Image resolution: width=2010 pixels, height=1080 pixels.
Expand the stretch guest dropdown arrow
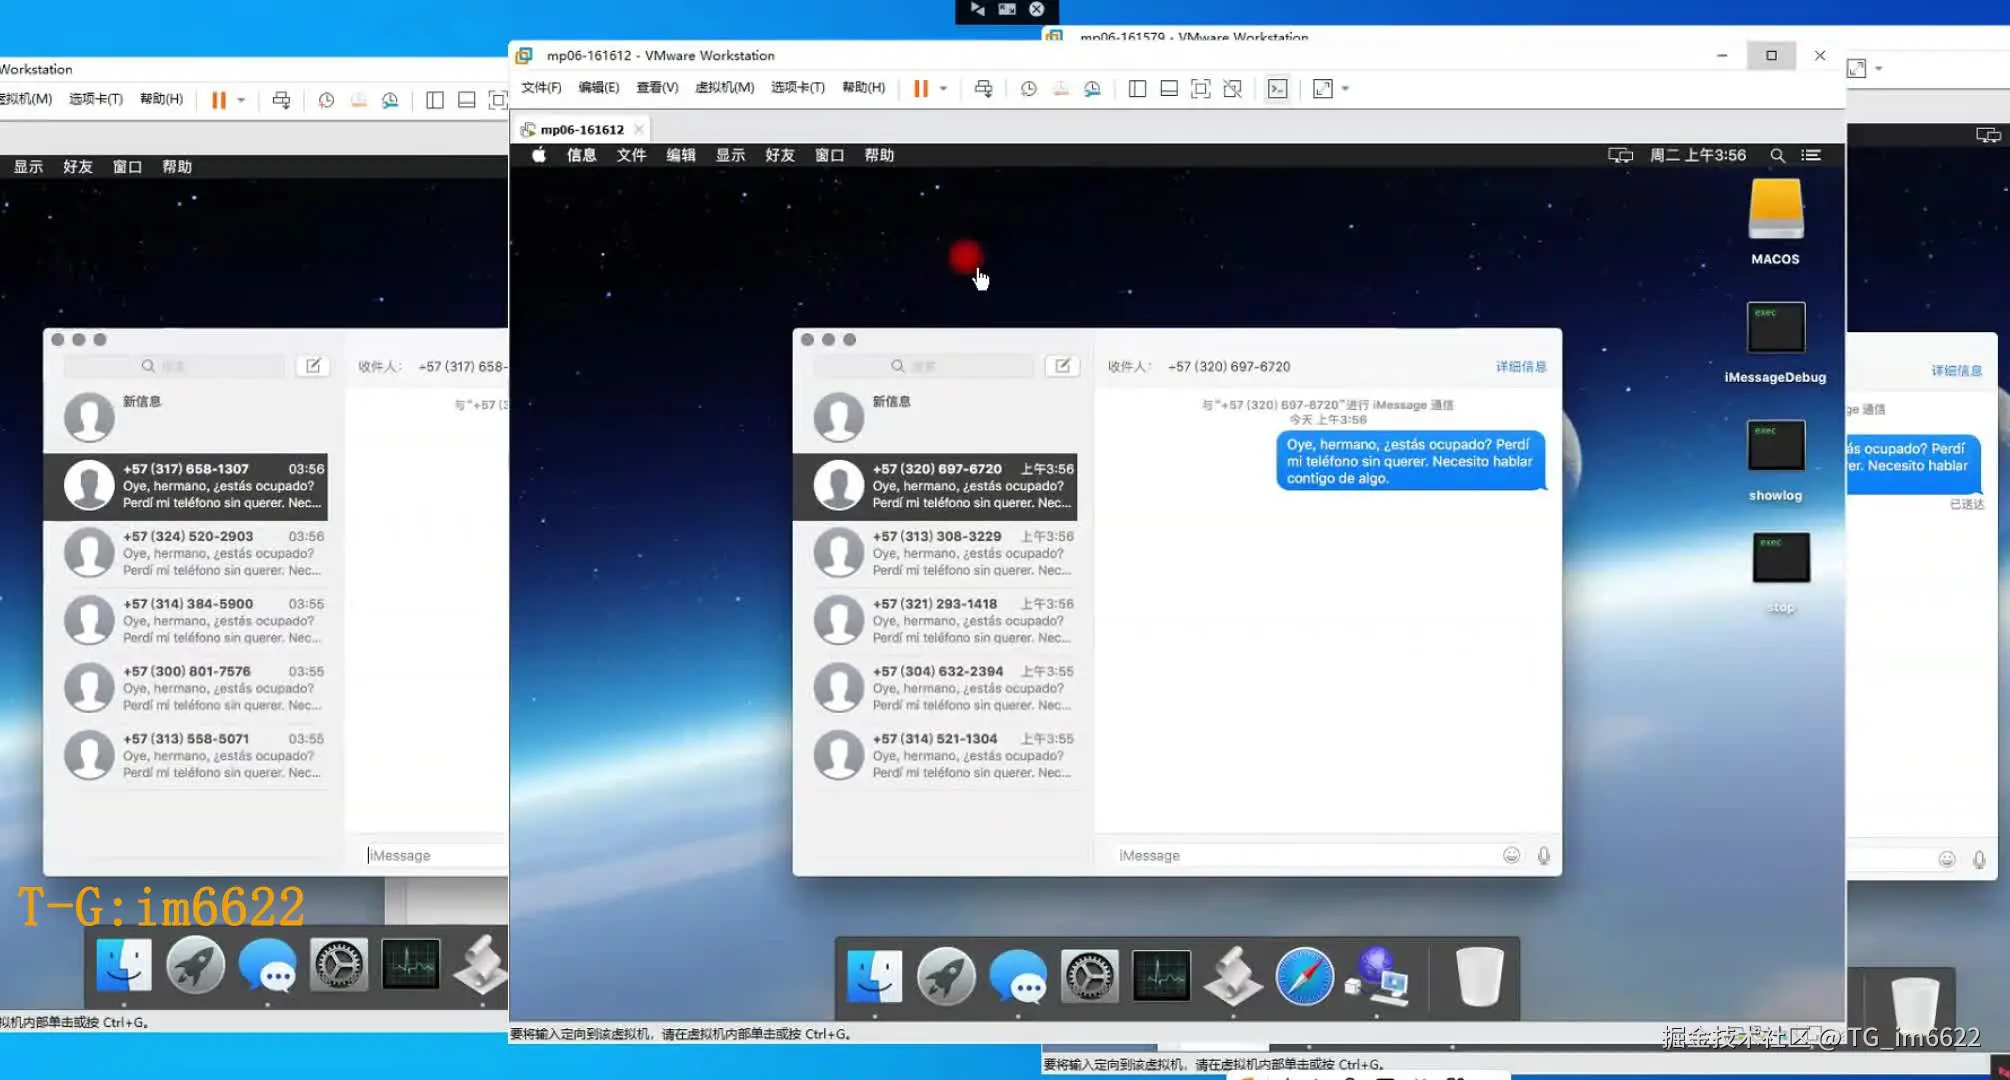(x=1345, y=89)
